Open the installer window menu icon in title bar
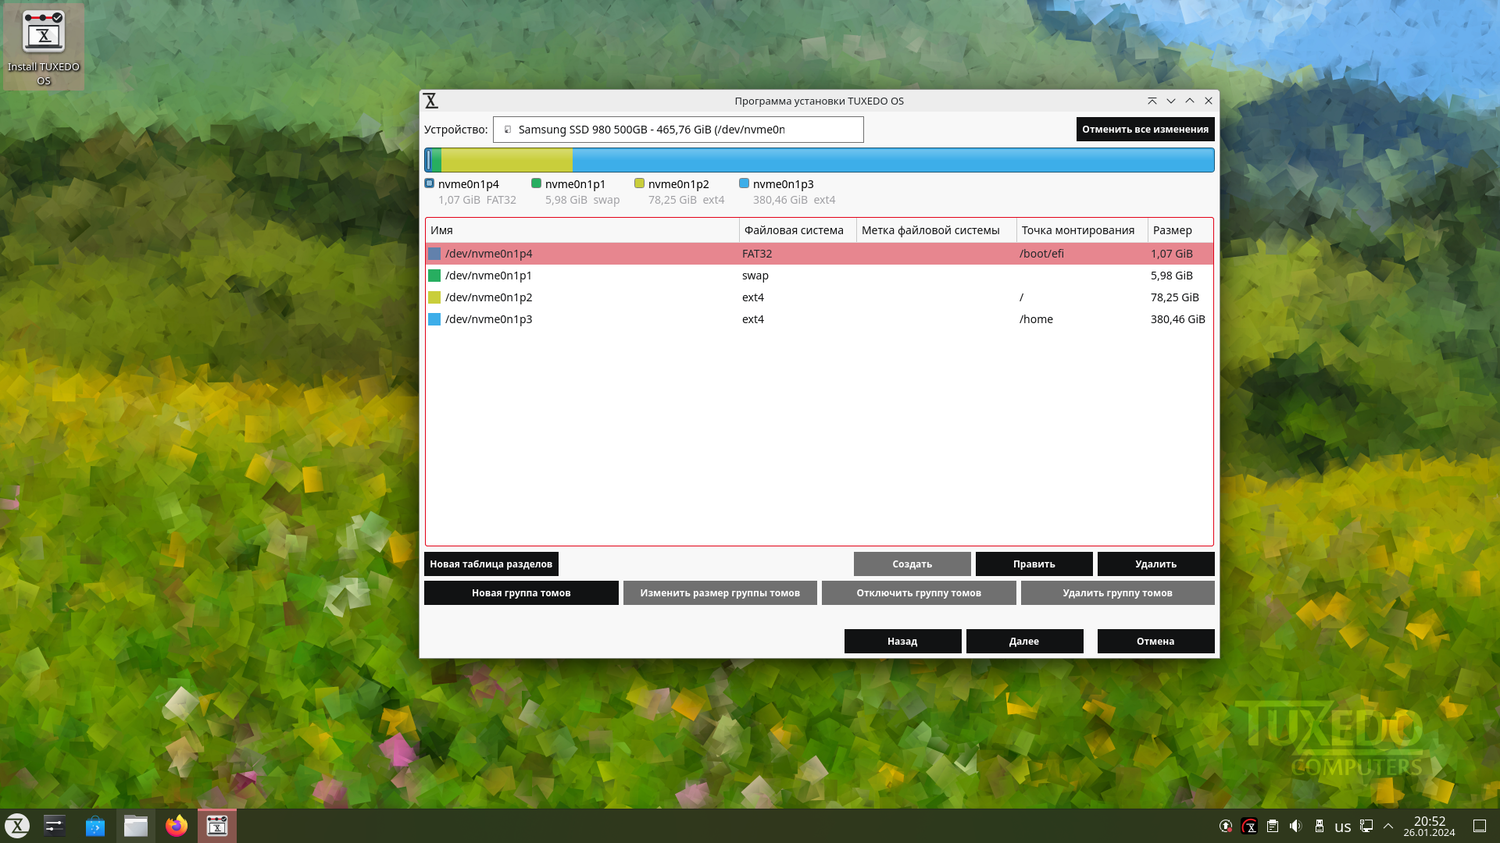 click(431, 101)
